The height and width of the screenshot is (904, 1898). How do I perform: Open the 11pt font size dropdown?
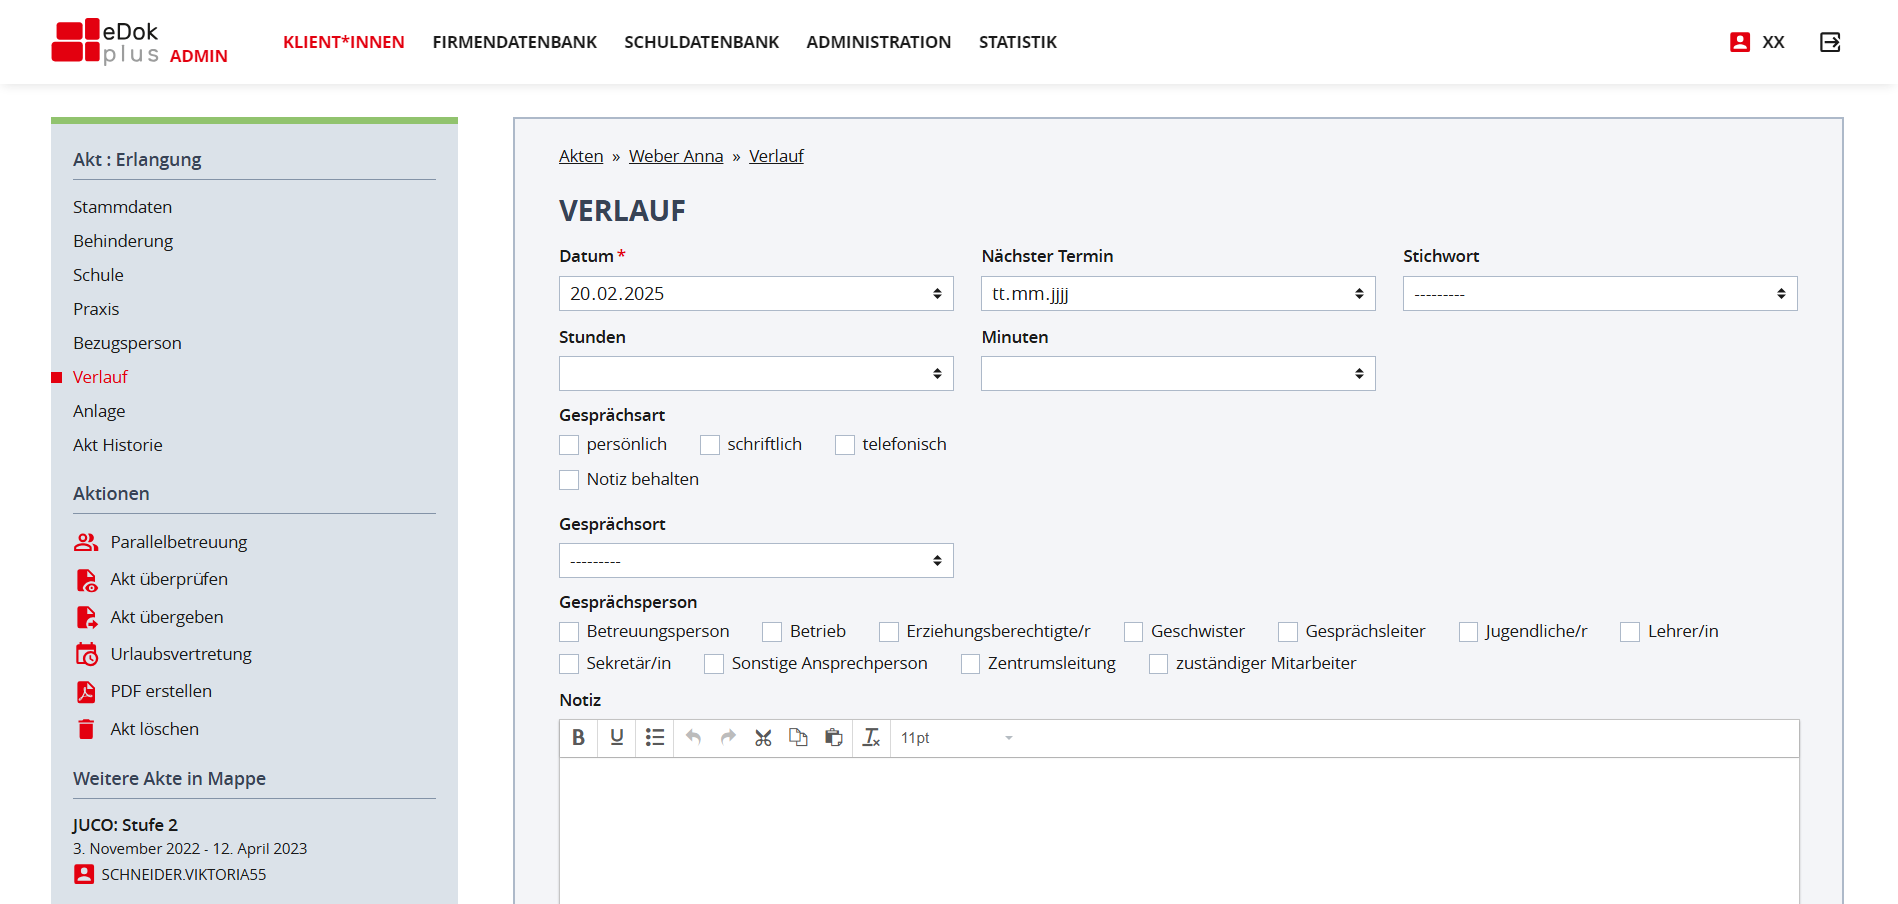956,738
